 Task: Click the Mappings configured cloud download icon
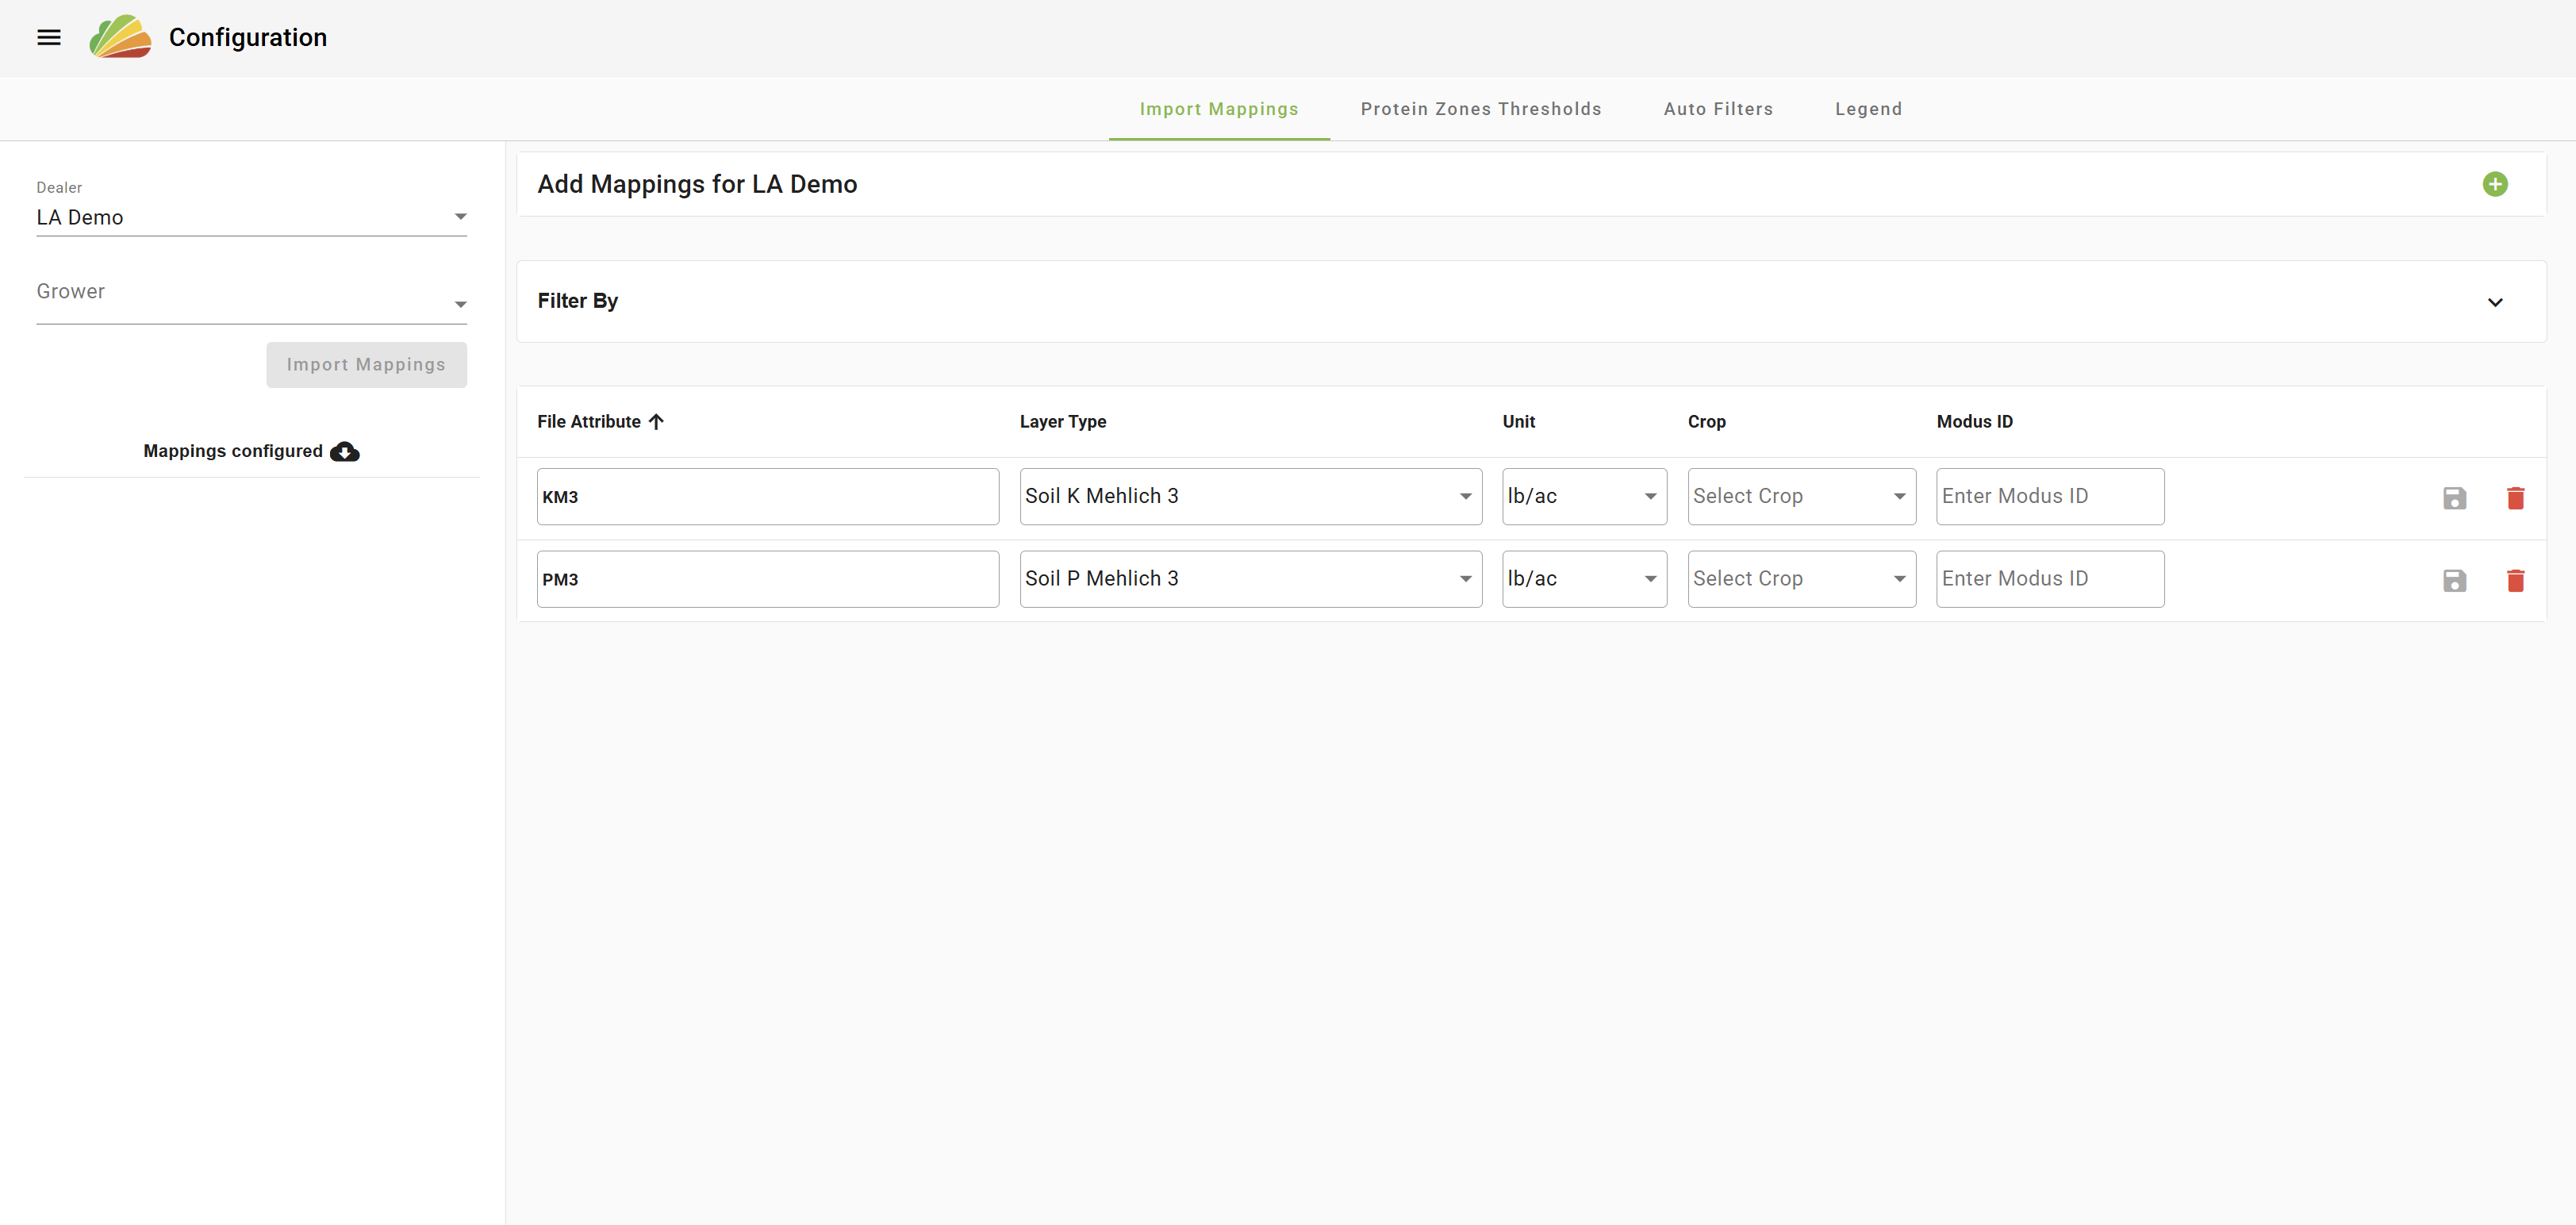344,452
